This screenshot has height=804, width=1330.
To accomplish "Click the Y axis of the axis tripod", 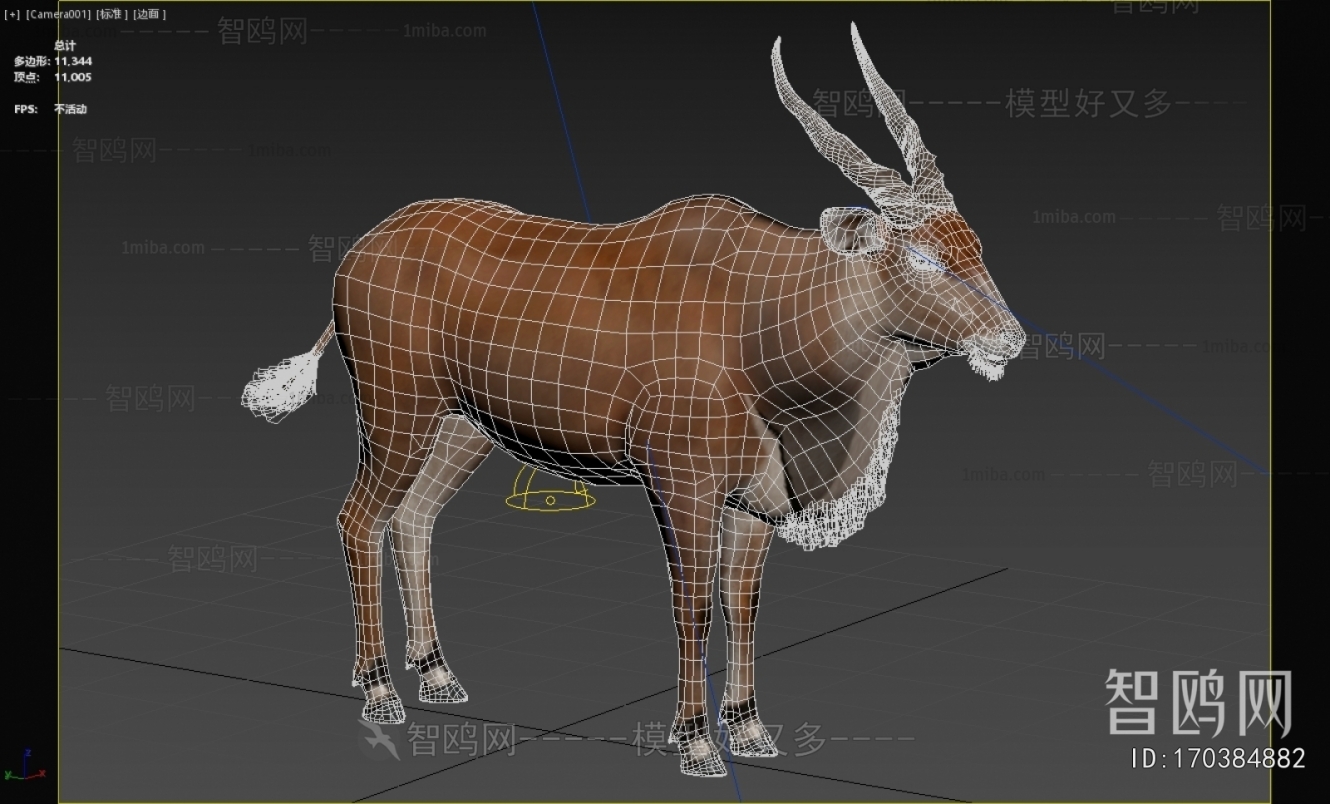I will click(x=8, y=775).
